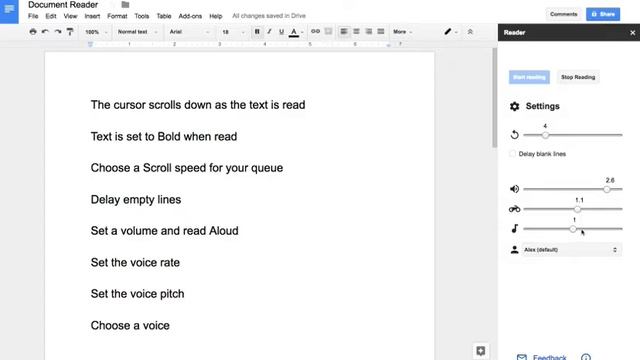This screenshot has width=640, height=360.
Task: Open the Normal text style dropdown
Action: click(137, 32)
